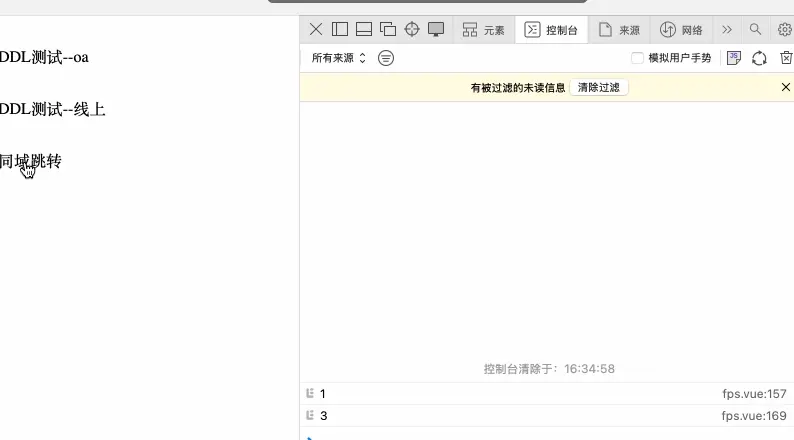Click the log icon beside message 3
Image resolution: width=794 pixels, height=440 pixels.
pyautogui.click(x=310, y=415)
